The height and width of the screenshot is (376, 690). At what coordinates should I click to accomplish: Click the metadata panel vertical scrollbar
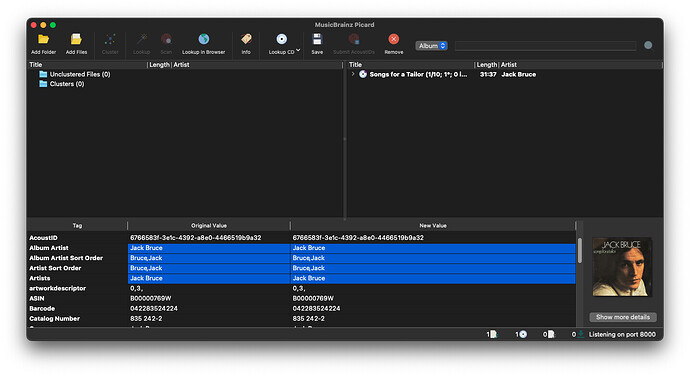pos(580,251)
